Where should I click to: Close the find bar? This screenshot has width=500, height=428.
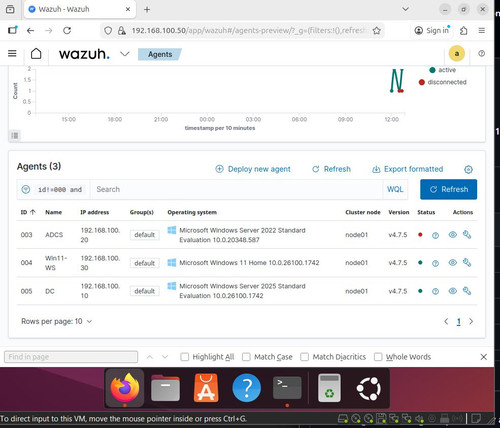[x=484, y=357]
